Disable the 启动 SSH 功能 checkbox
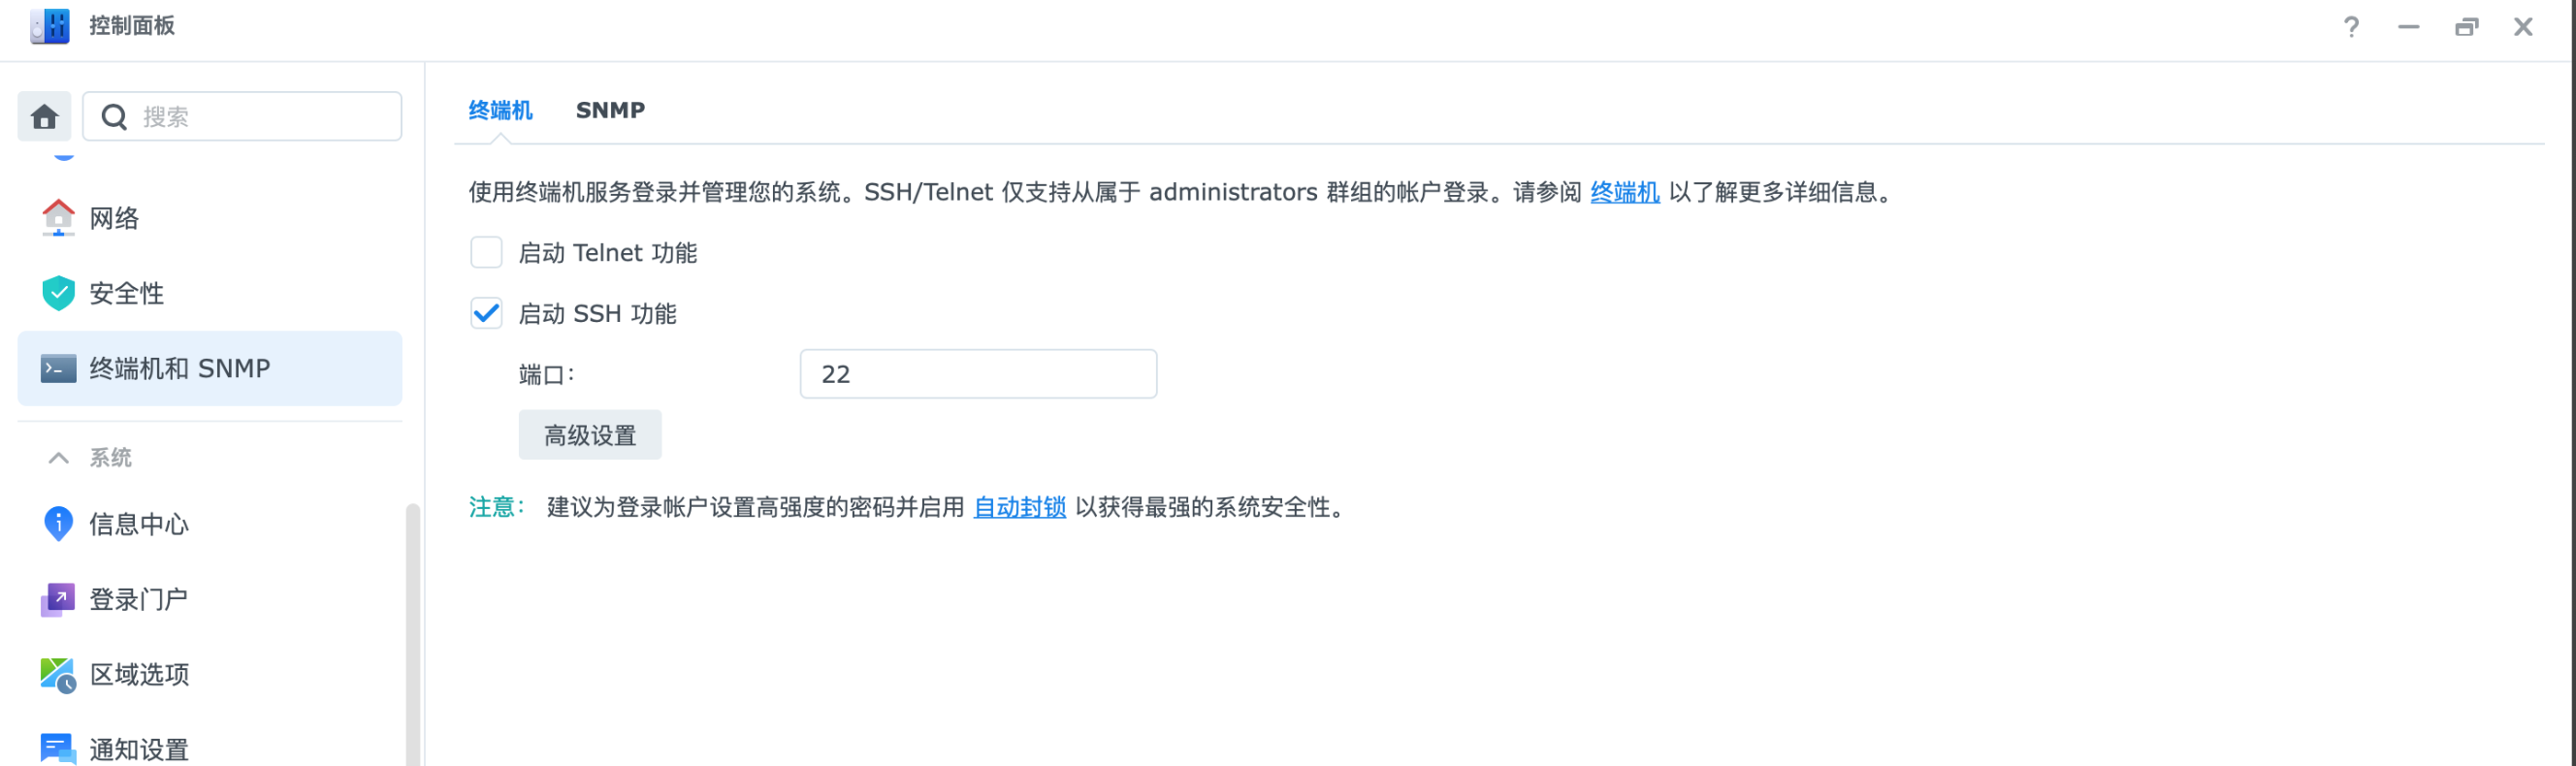 pyautogui.click(x=486, y=313)
